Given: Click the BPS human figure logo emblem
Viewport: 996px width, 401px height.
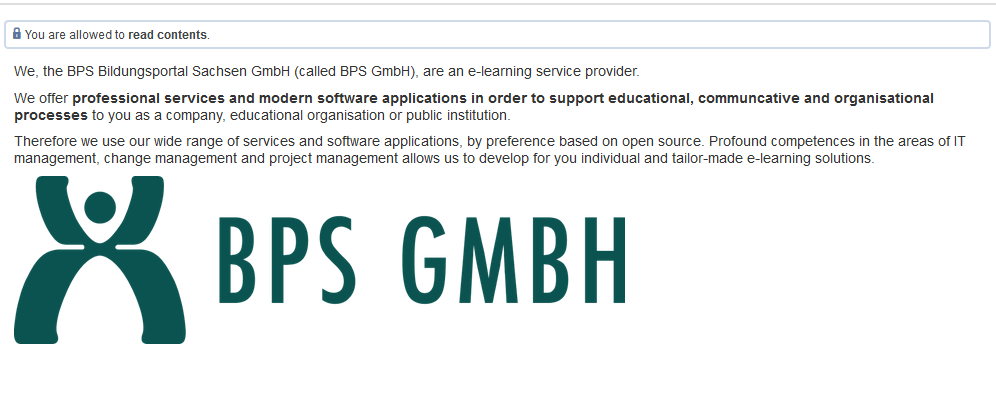Looking at the screenshot, I should pyautogui.click(x=100, y=260).
